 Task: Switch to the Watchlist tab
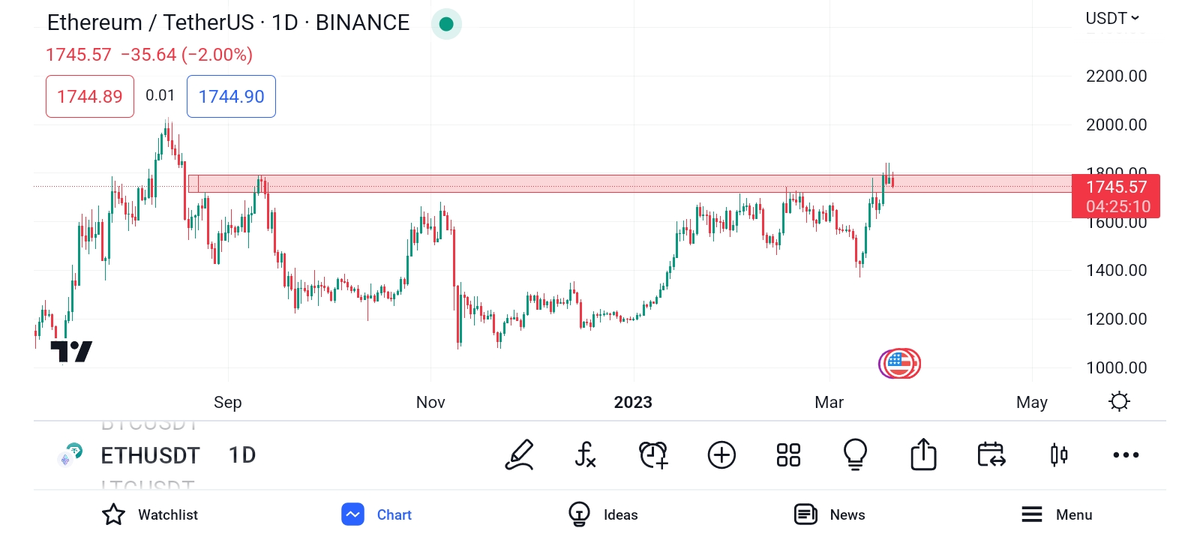[x=150, y=515]
